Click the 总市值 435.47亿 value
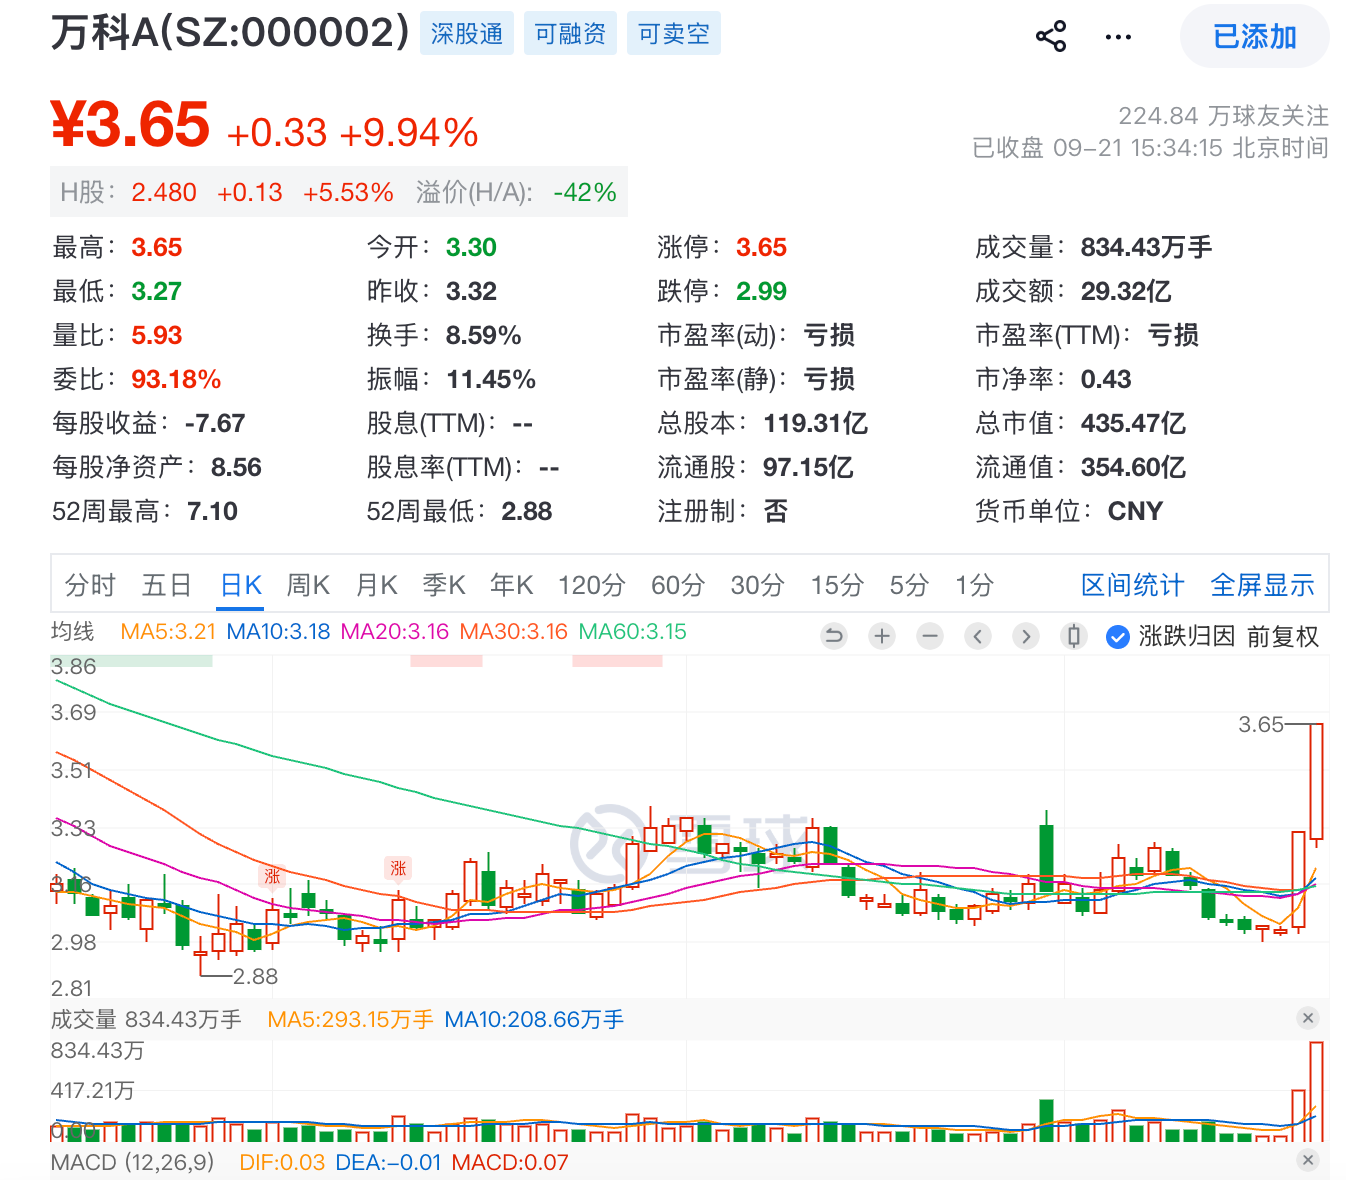1346x1180 pixels. (1133, 423)
